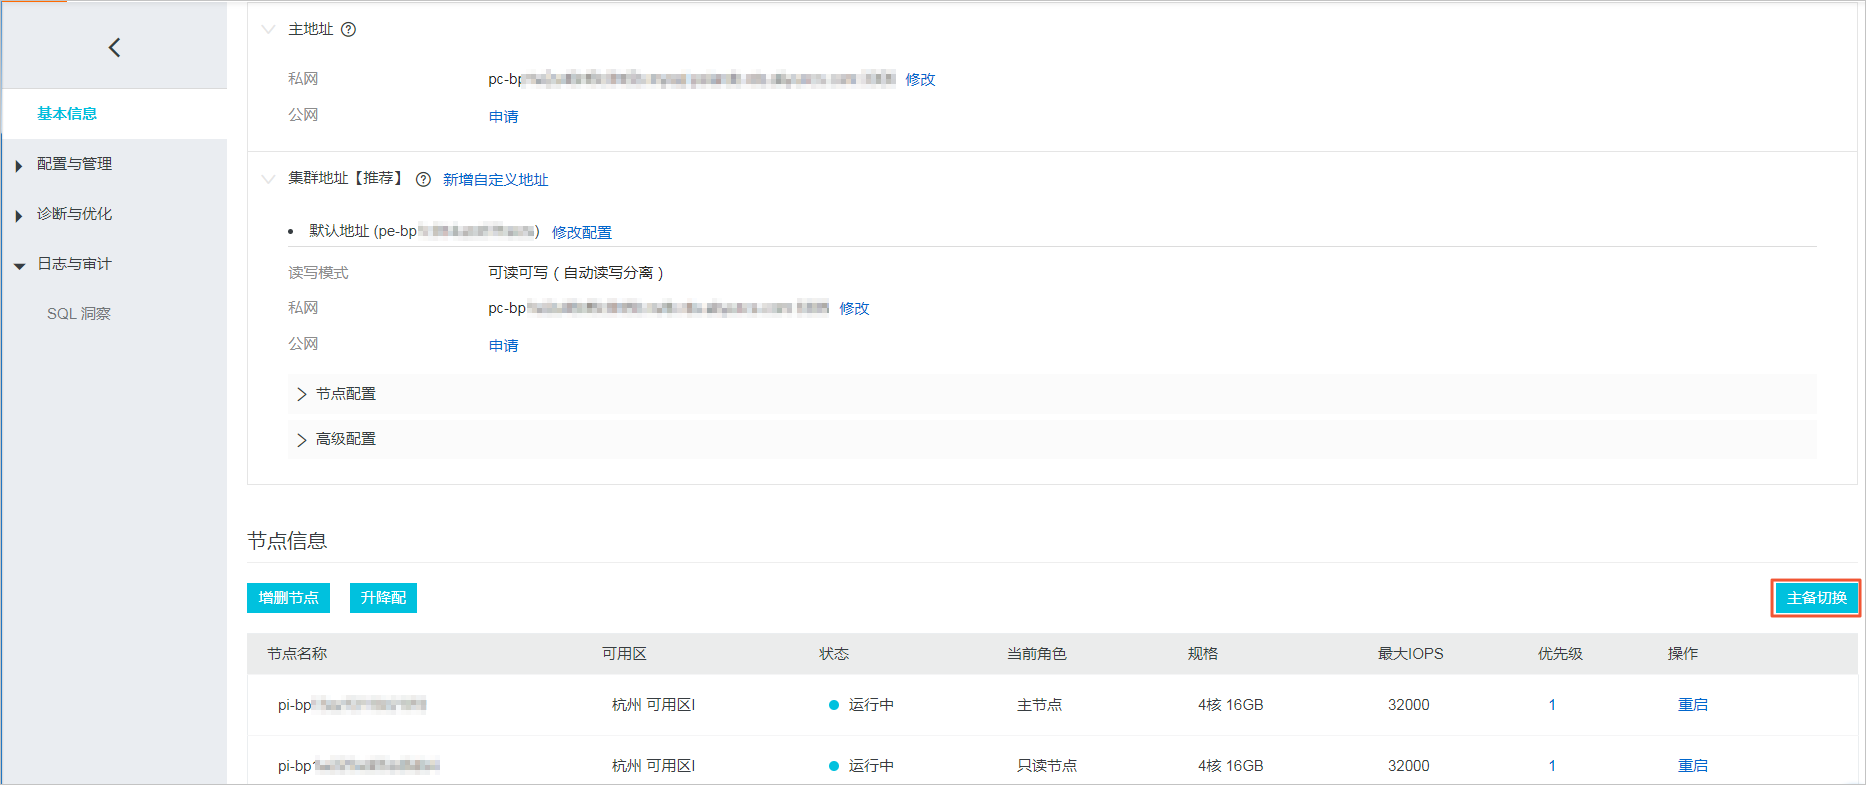Click the back arrow in the sidebar
The height and width of the screenshot is (785, 1866).
pos(114,47)
